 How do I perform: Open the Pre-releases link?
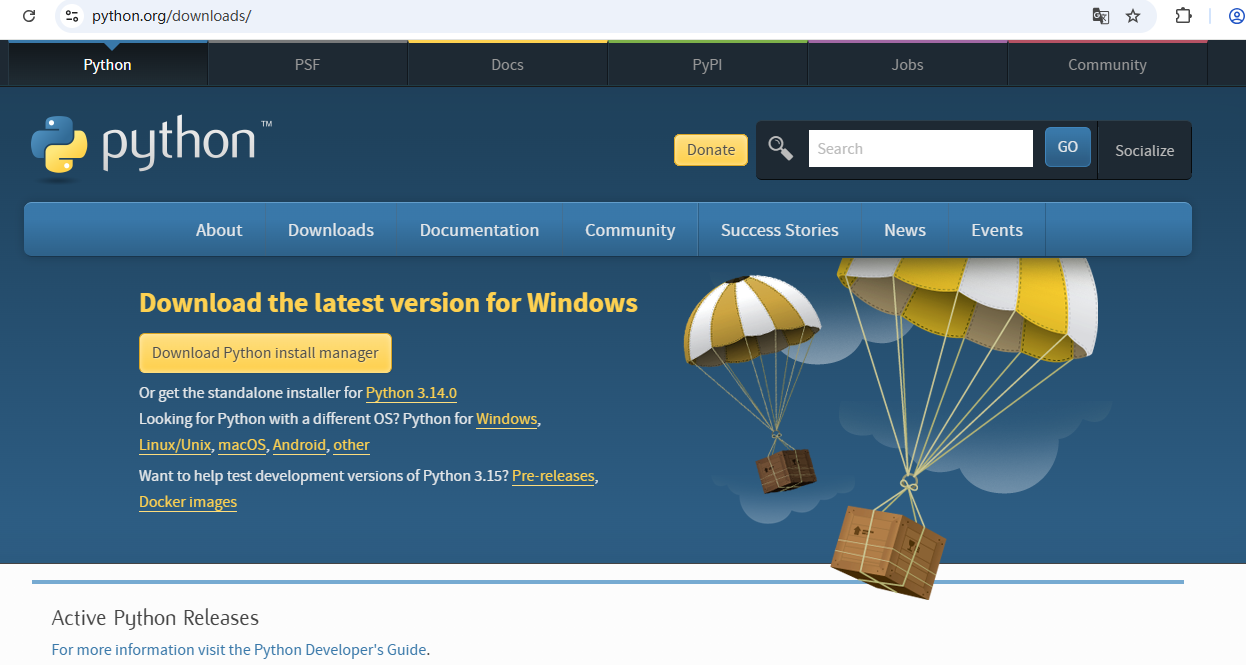553,476
